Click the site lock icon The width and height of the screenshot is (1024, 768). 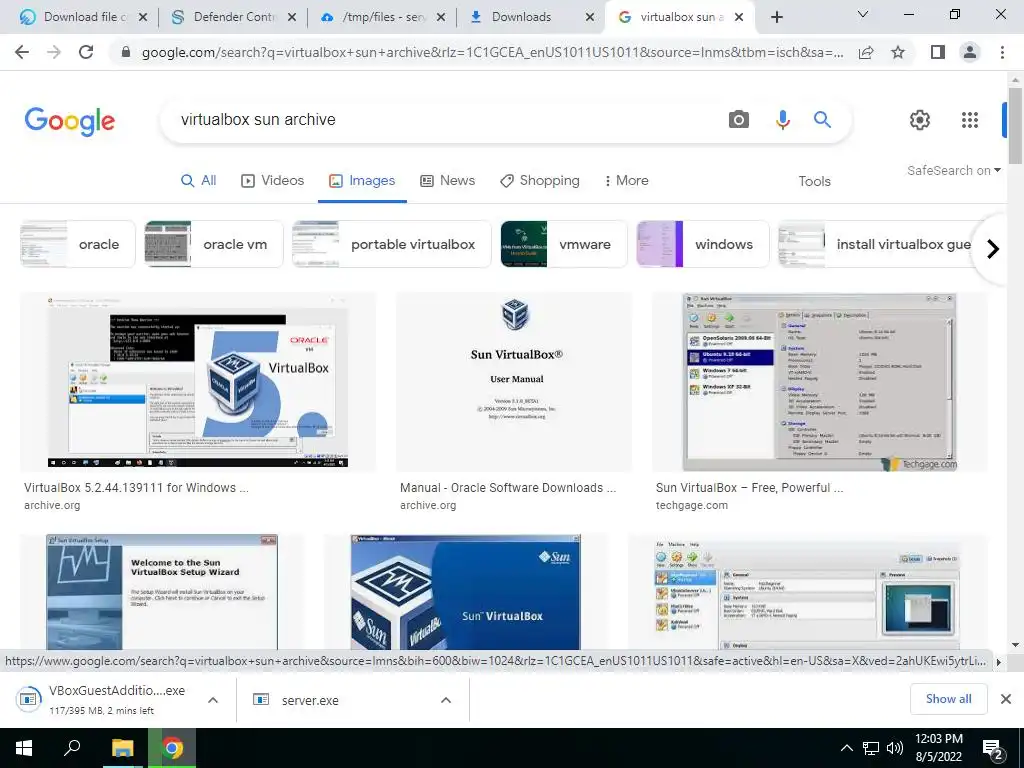[x=126, y=52]
